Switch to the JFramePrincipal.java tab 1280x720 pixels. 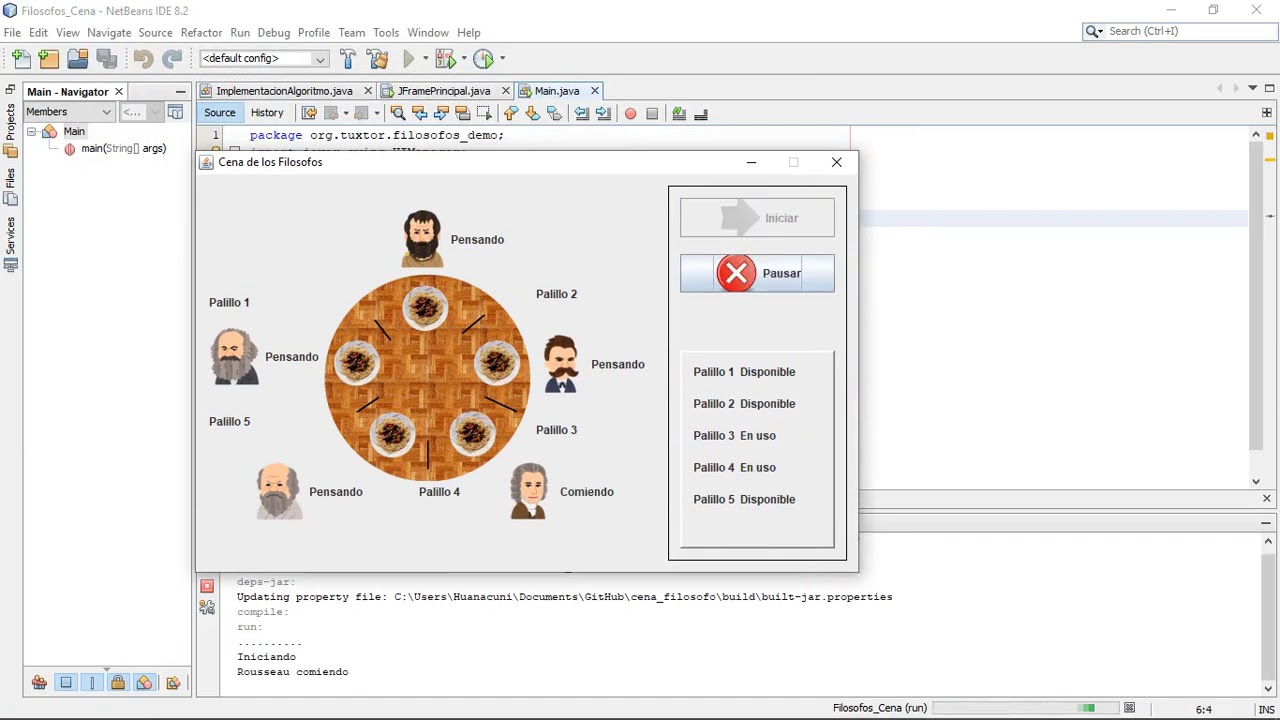tap(444, 91)
